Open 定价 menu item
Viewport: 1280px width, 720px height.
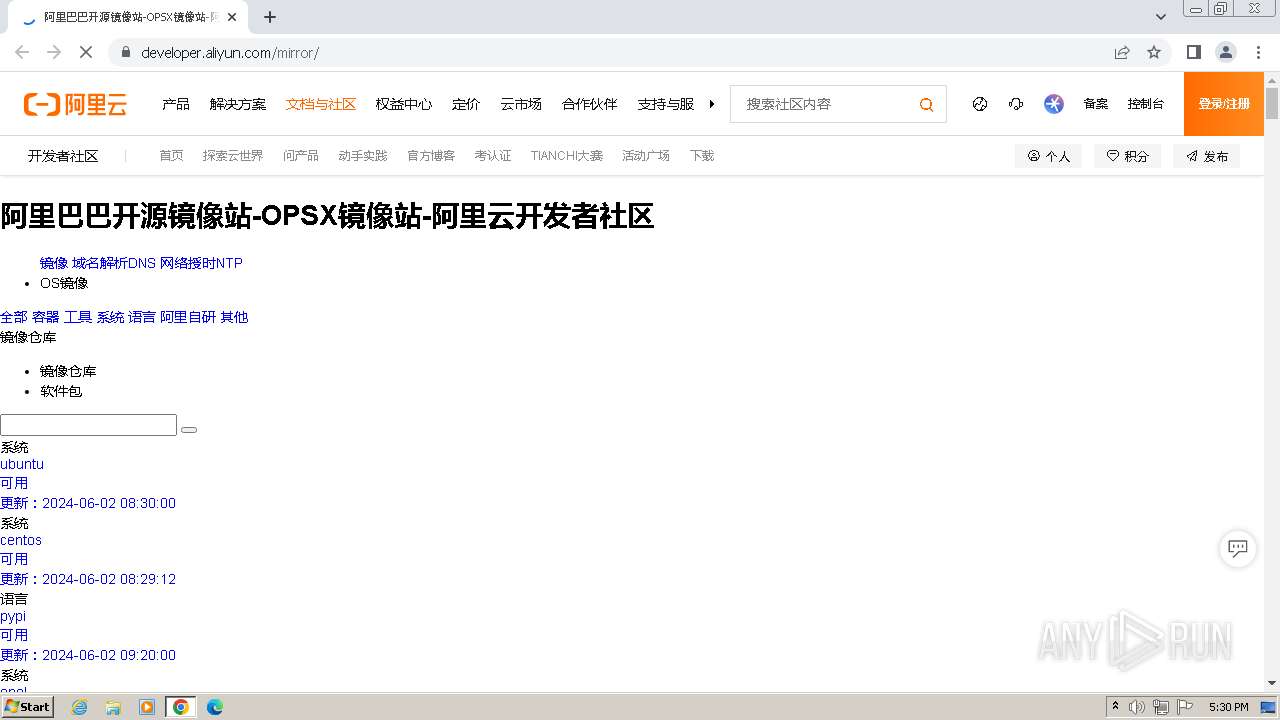pyautogui.click(x=466, y=104)
